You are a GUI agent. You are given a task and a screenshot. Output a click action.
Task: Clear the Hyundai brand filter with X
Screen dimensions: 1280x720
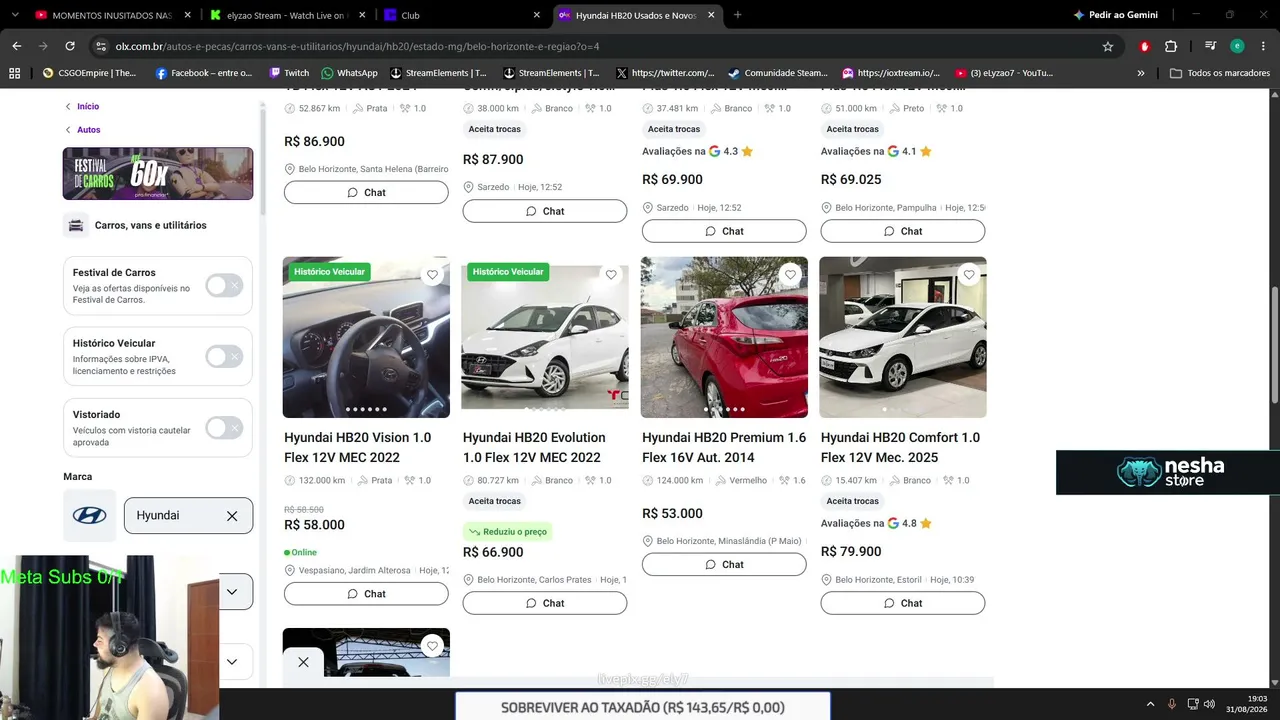tap(232, 516)
